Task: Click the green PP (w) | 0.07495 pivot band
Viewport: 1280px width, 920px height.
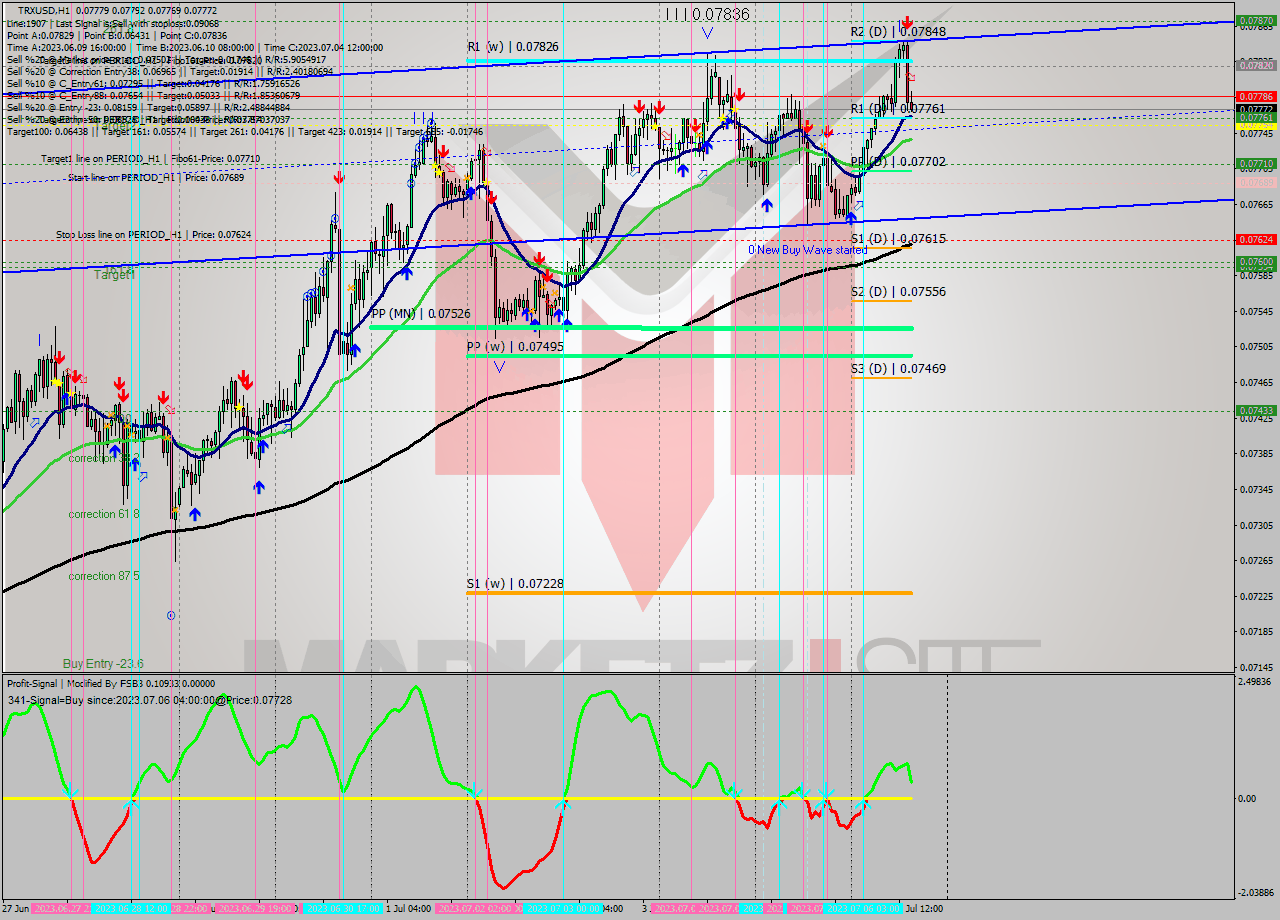Action: 690,353
